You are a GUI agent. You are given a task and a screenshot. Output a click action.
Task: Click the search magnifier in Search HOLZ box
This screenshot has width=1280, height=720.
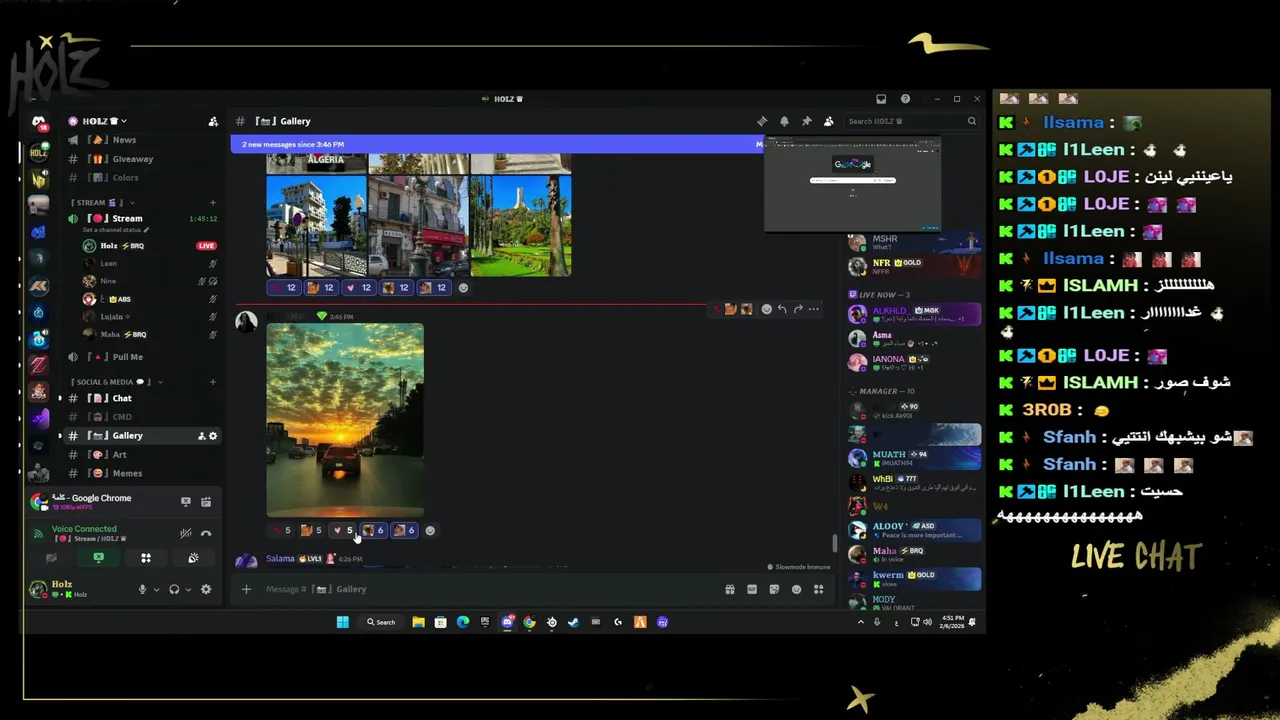click(x=971, y=121)
